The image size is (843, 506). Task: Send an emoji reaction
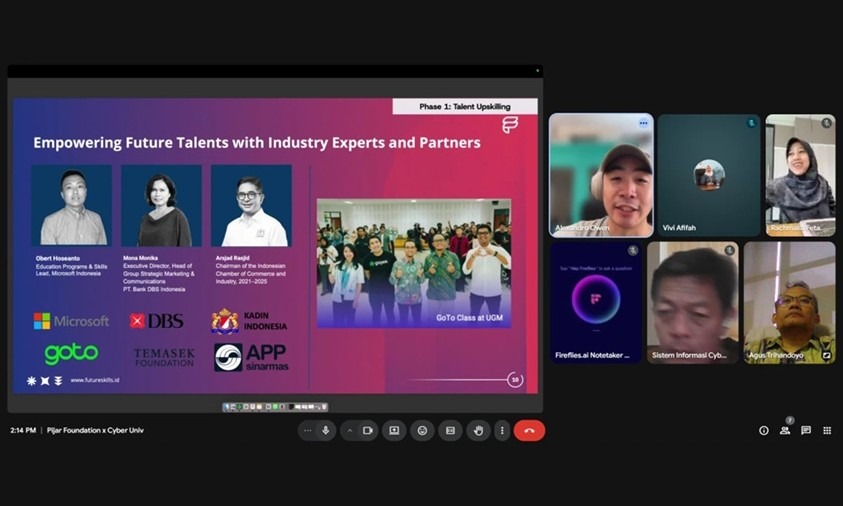coord(422,430)
